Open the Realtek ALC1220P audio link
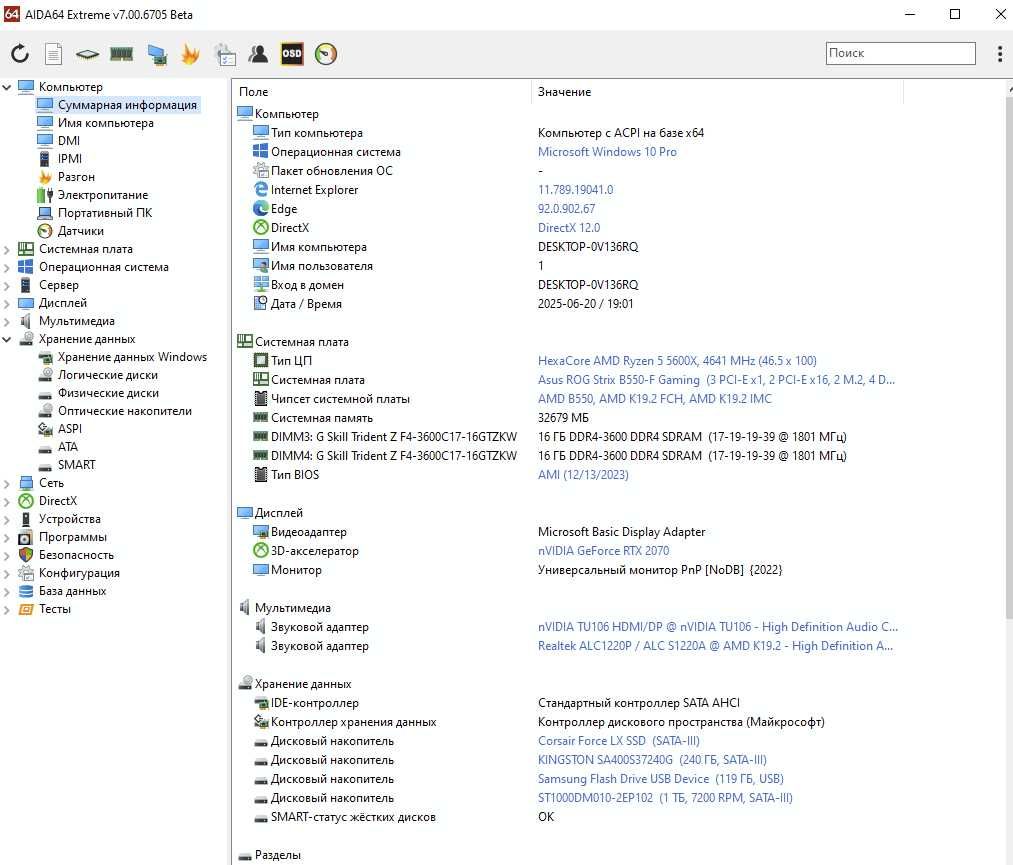This screenshot has width=1013, height=865. pos(715,646)
